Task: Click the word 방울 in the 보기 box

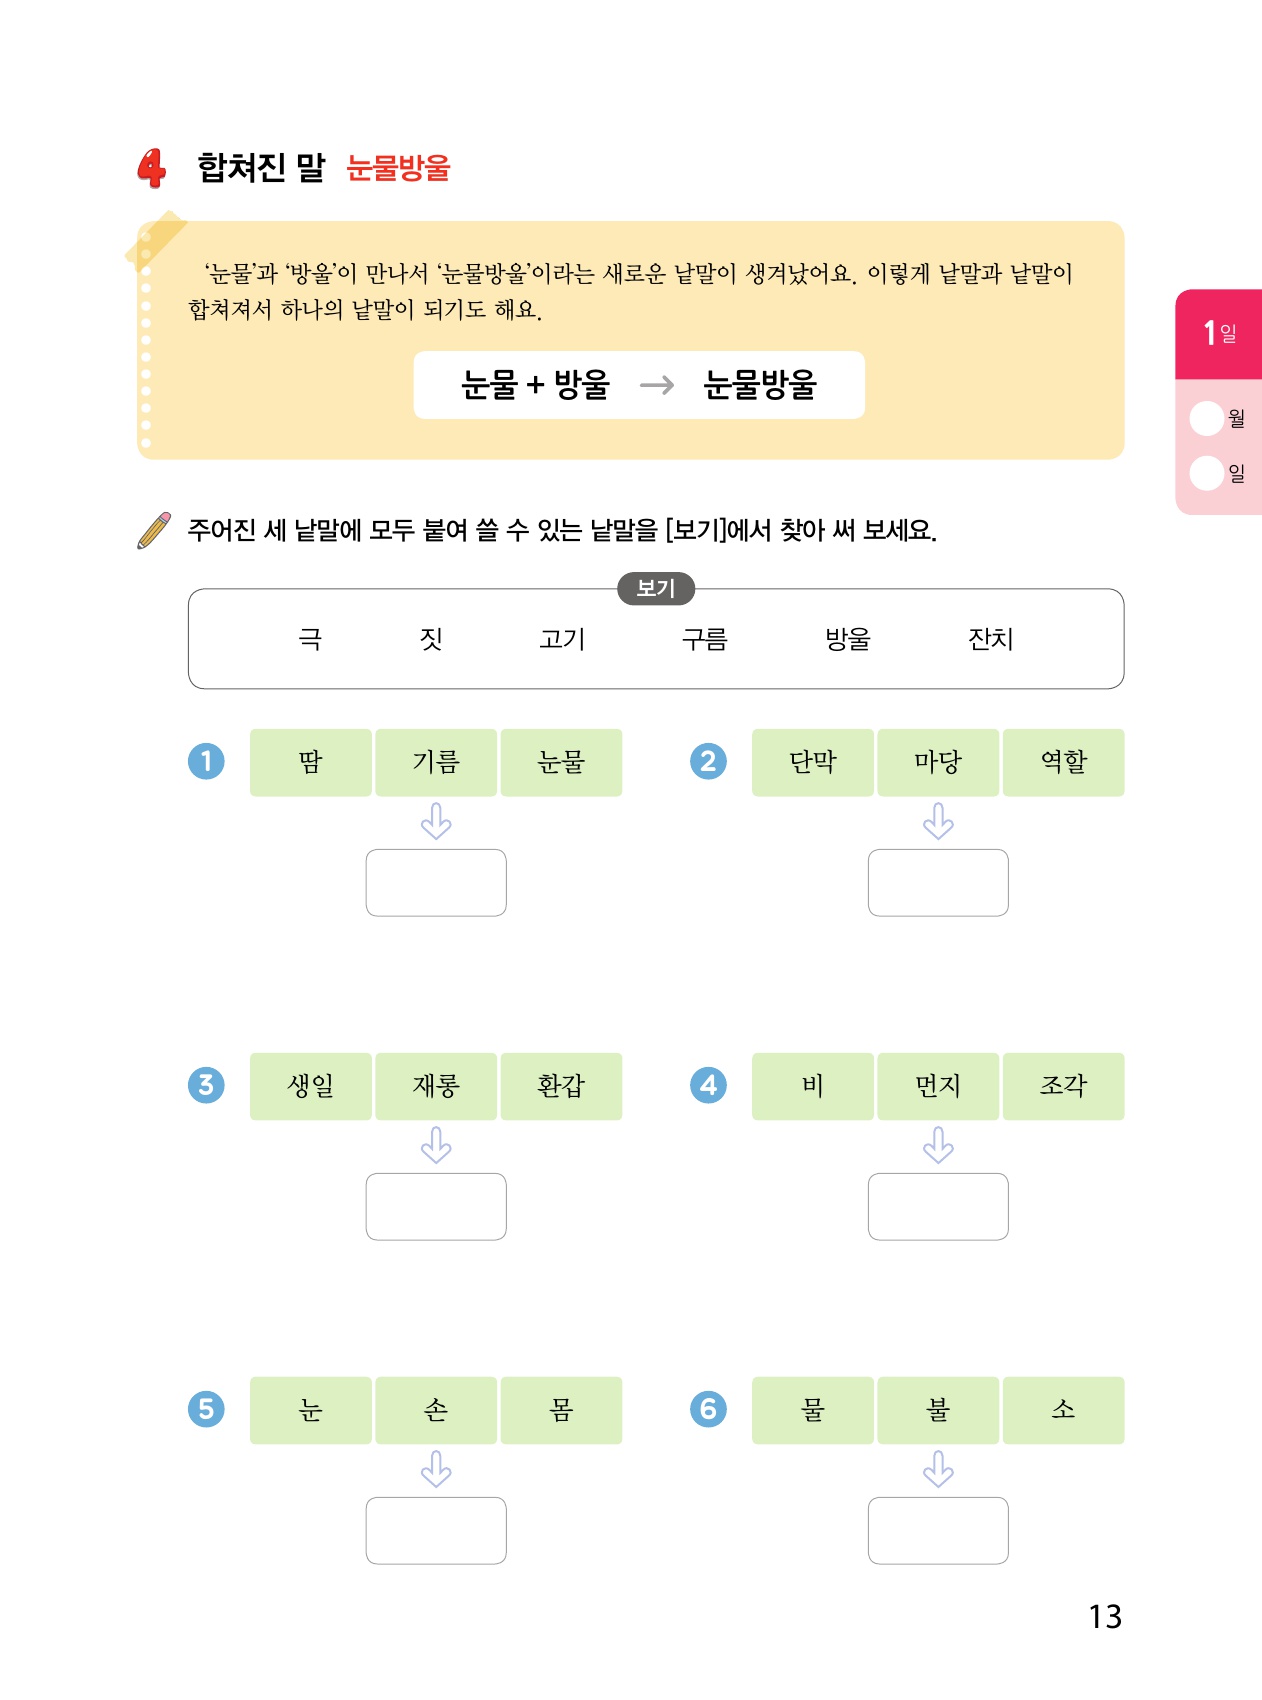Action: [x=848, y=639]
